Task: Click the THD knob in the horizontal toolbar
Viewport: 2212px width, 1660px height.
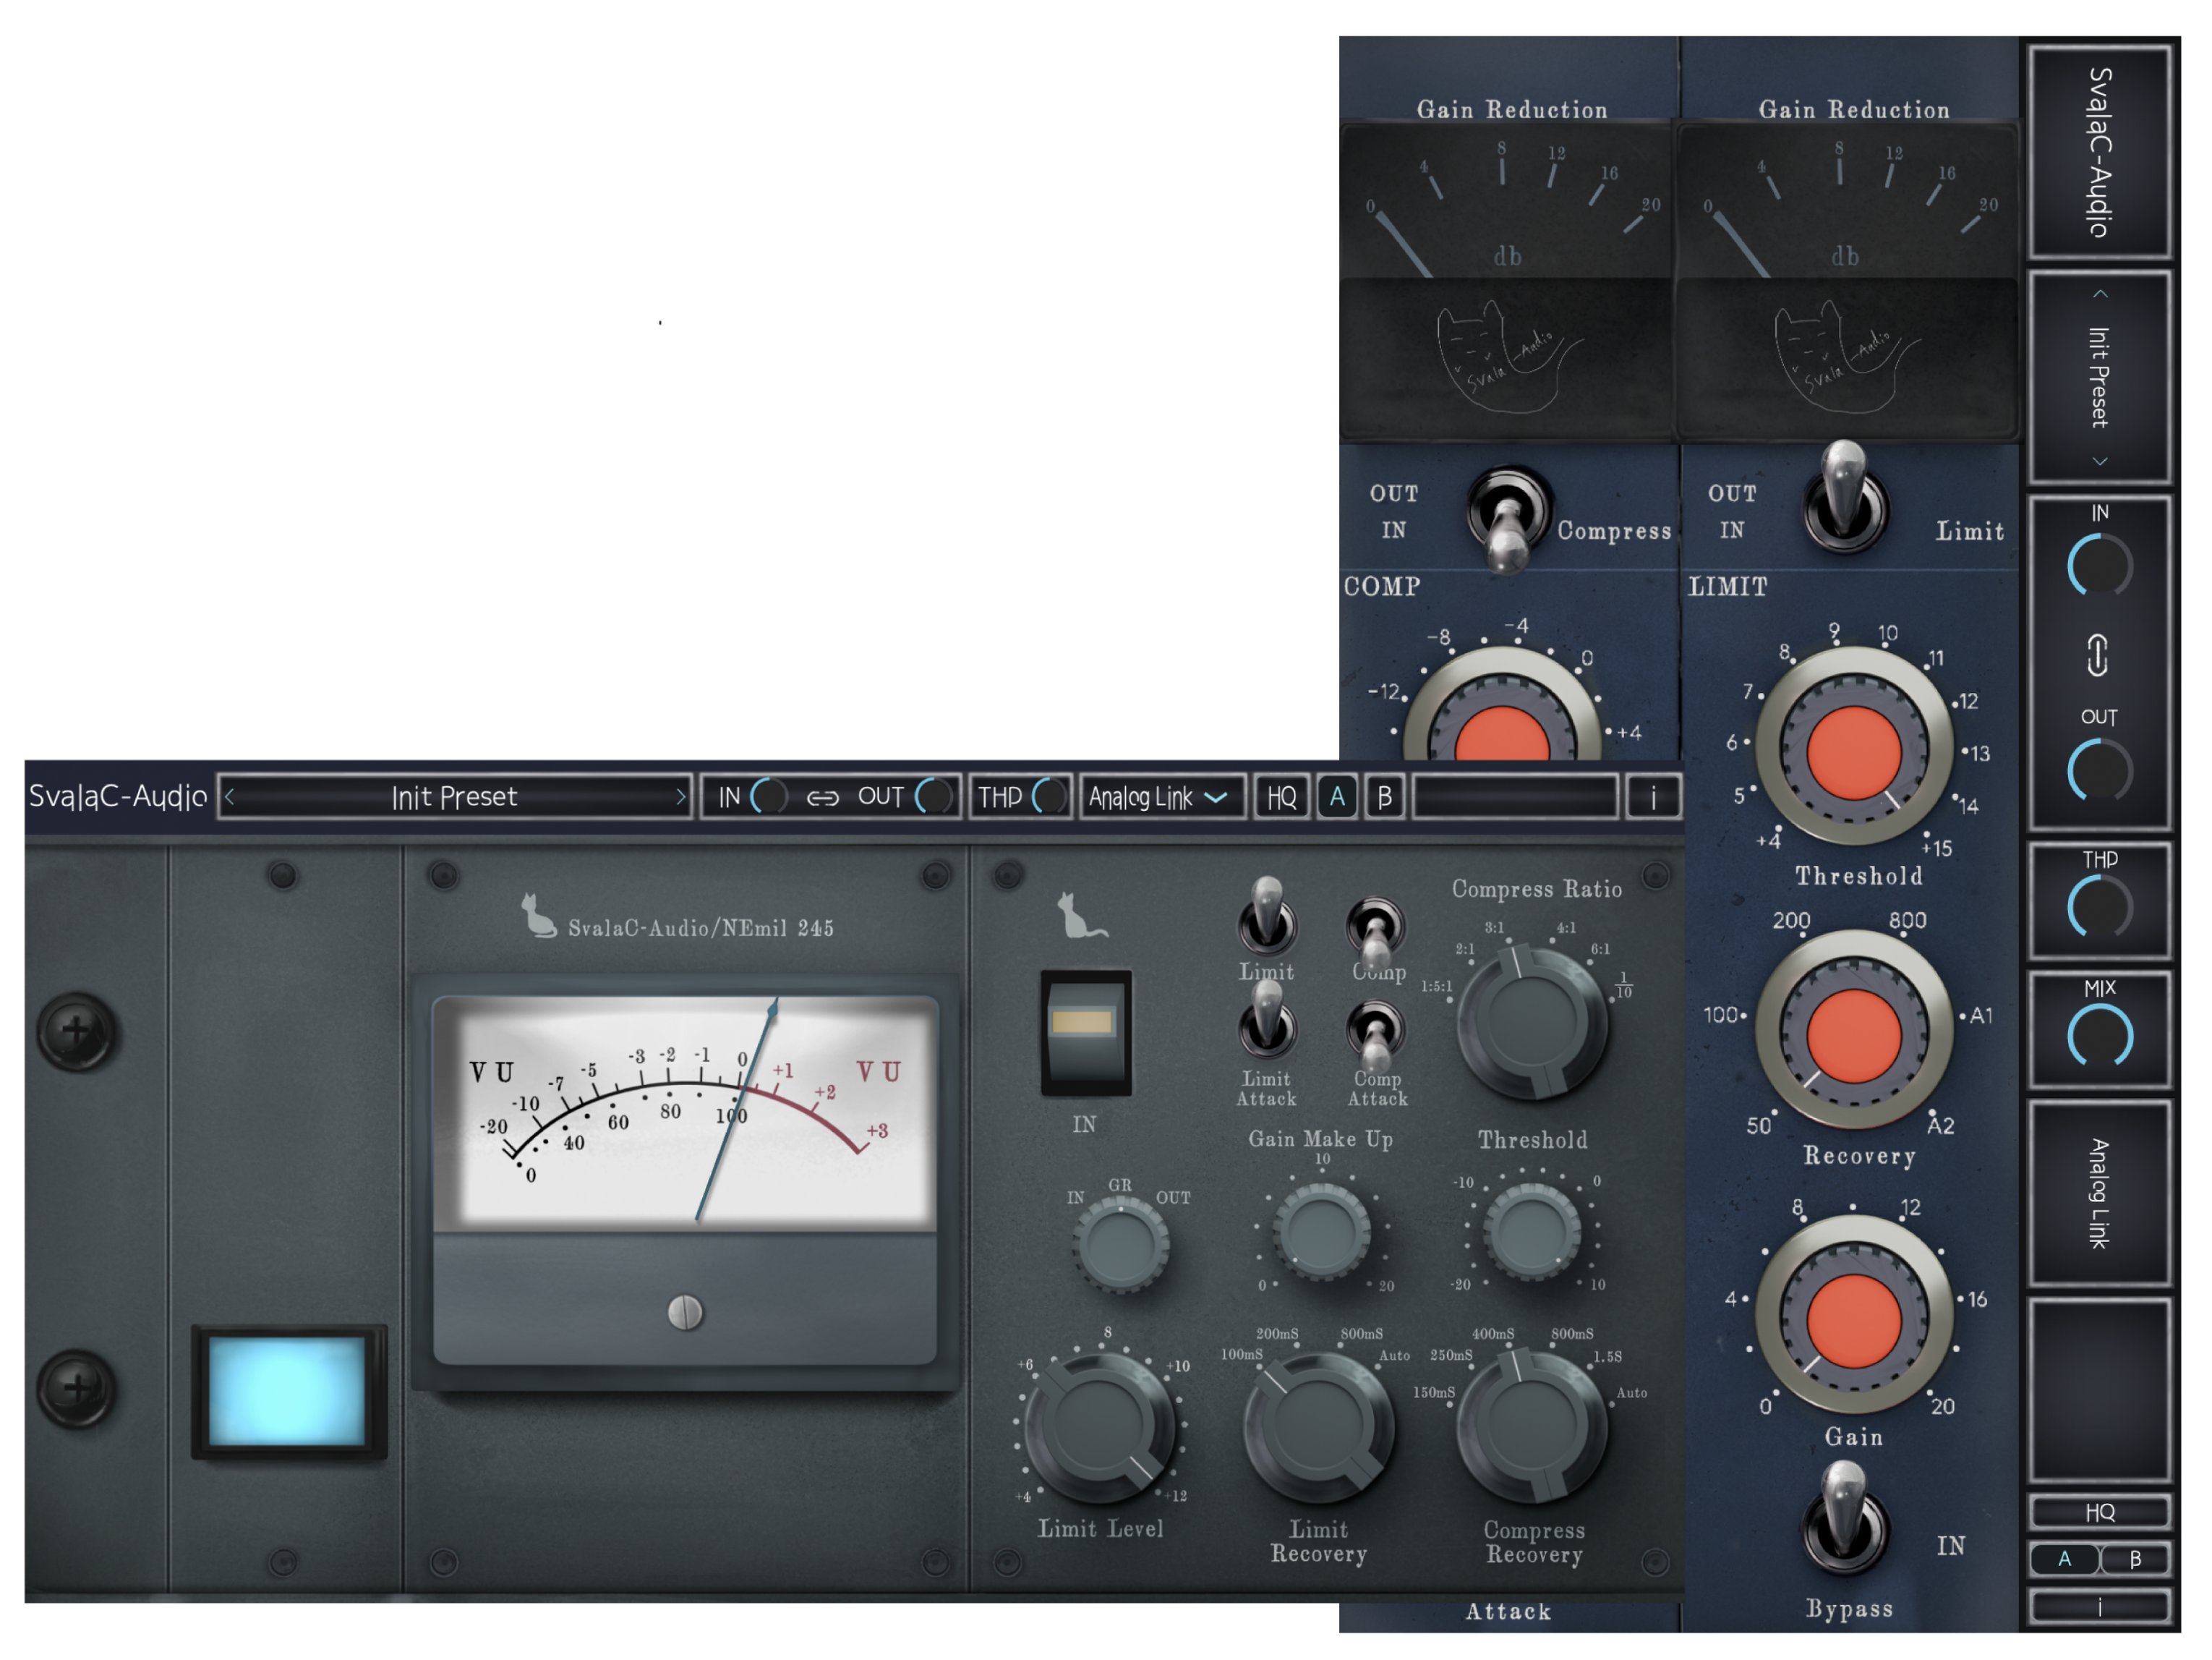Action: [x=1050, y=797]
